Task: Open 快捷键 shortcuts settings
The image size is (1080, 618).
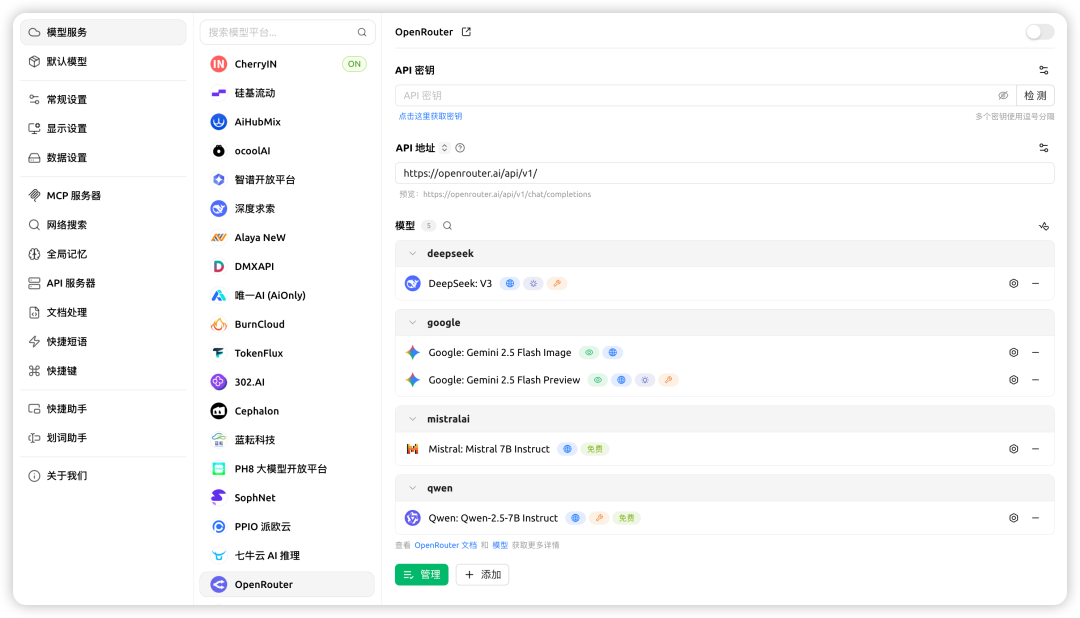Action: coord(103,371)
